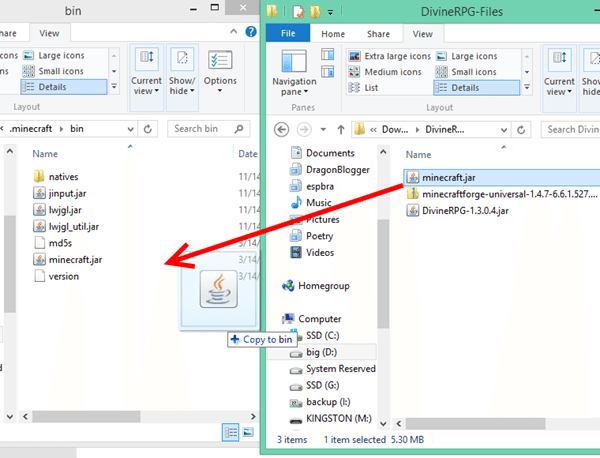Open Home tab in DivineRPG-Files
The width and height of the screenshot is (600, 458).
(x=333, y=34)
